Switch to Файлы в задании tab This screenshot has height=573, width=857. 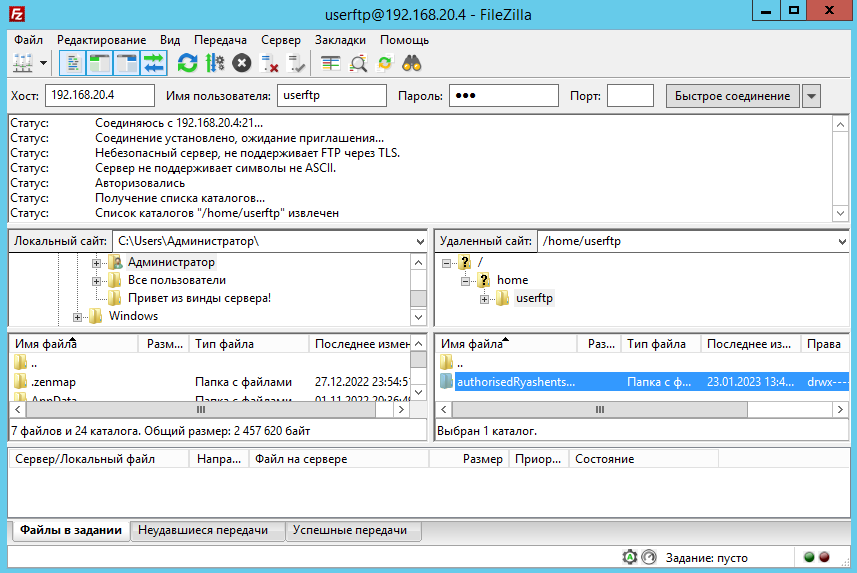71,530
